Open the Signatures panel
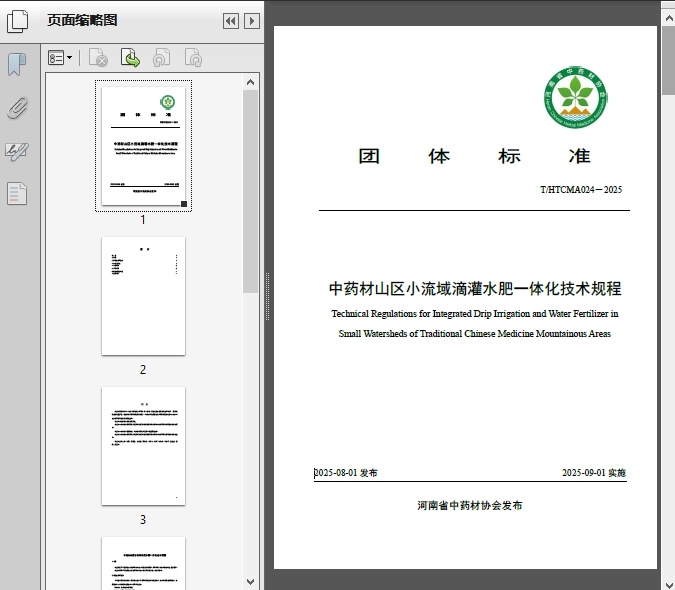Screen dimensions: 675x590 click(17, 151)
